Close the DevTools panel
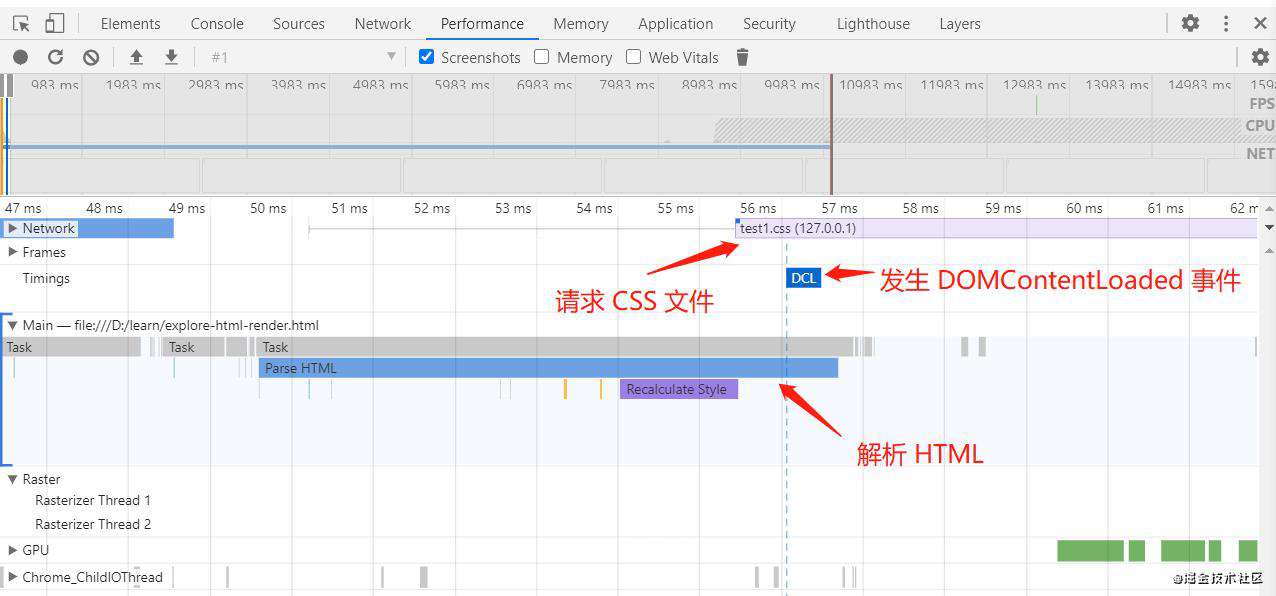Screen dimensions: 1276x596 pyautogui.click(x=1260, y=23)
